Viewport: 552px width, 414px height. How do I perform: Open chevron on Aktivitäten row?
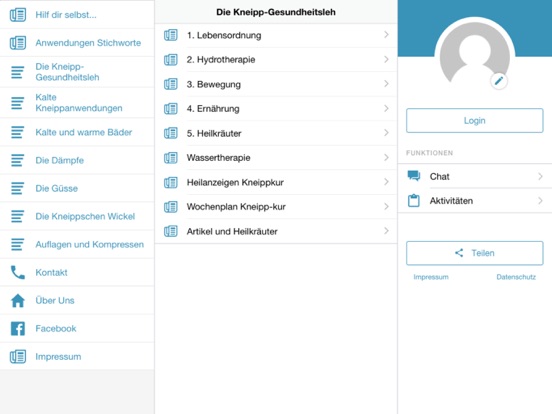[x=540, y=201]
